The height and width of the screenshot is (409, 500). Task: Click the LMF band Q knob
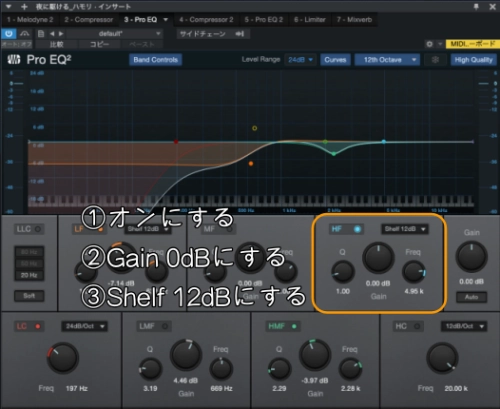(x=150, y=369)
